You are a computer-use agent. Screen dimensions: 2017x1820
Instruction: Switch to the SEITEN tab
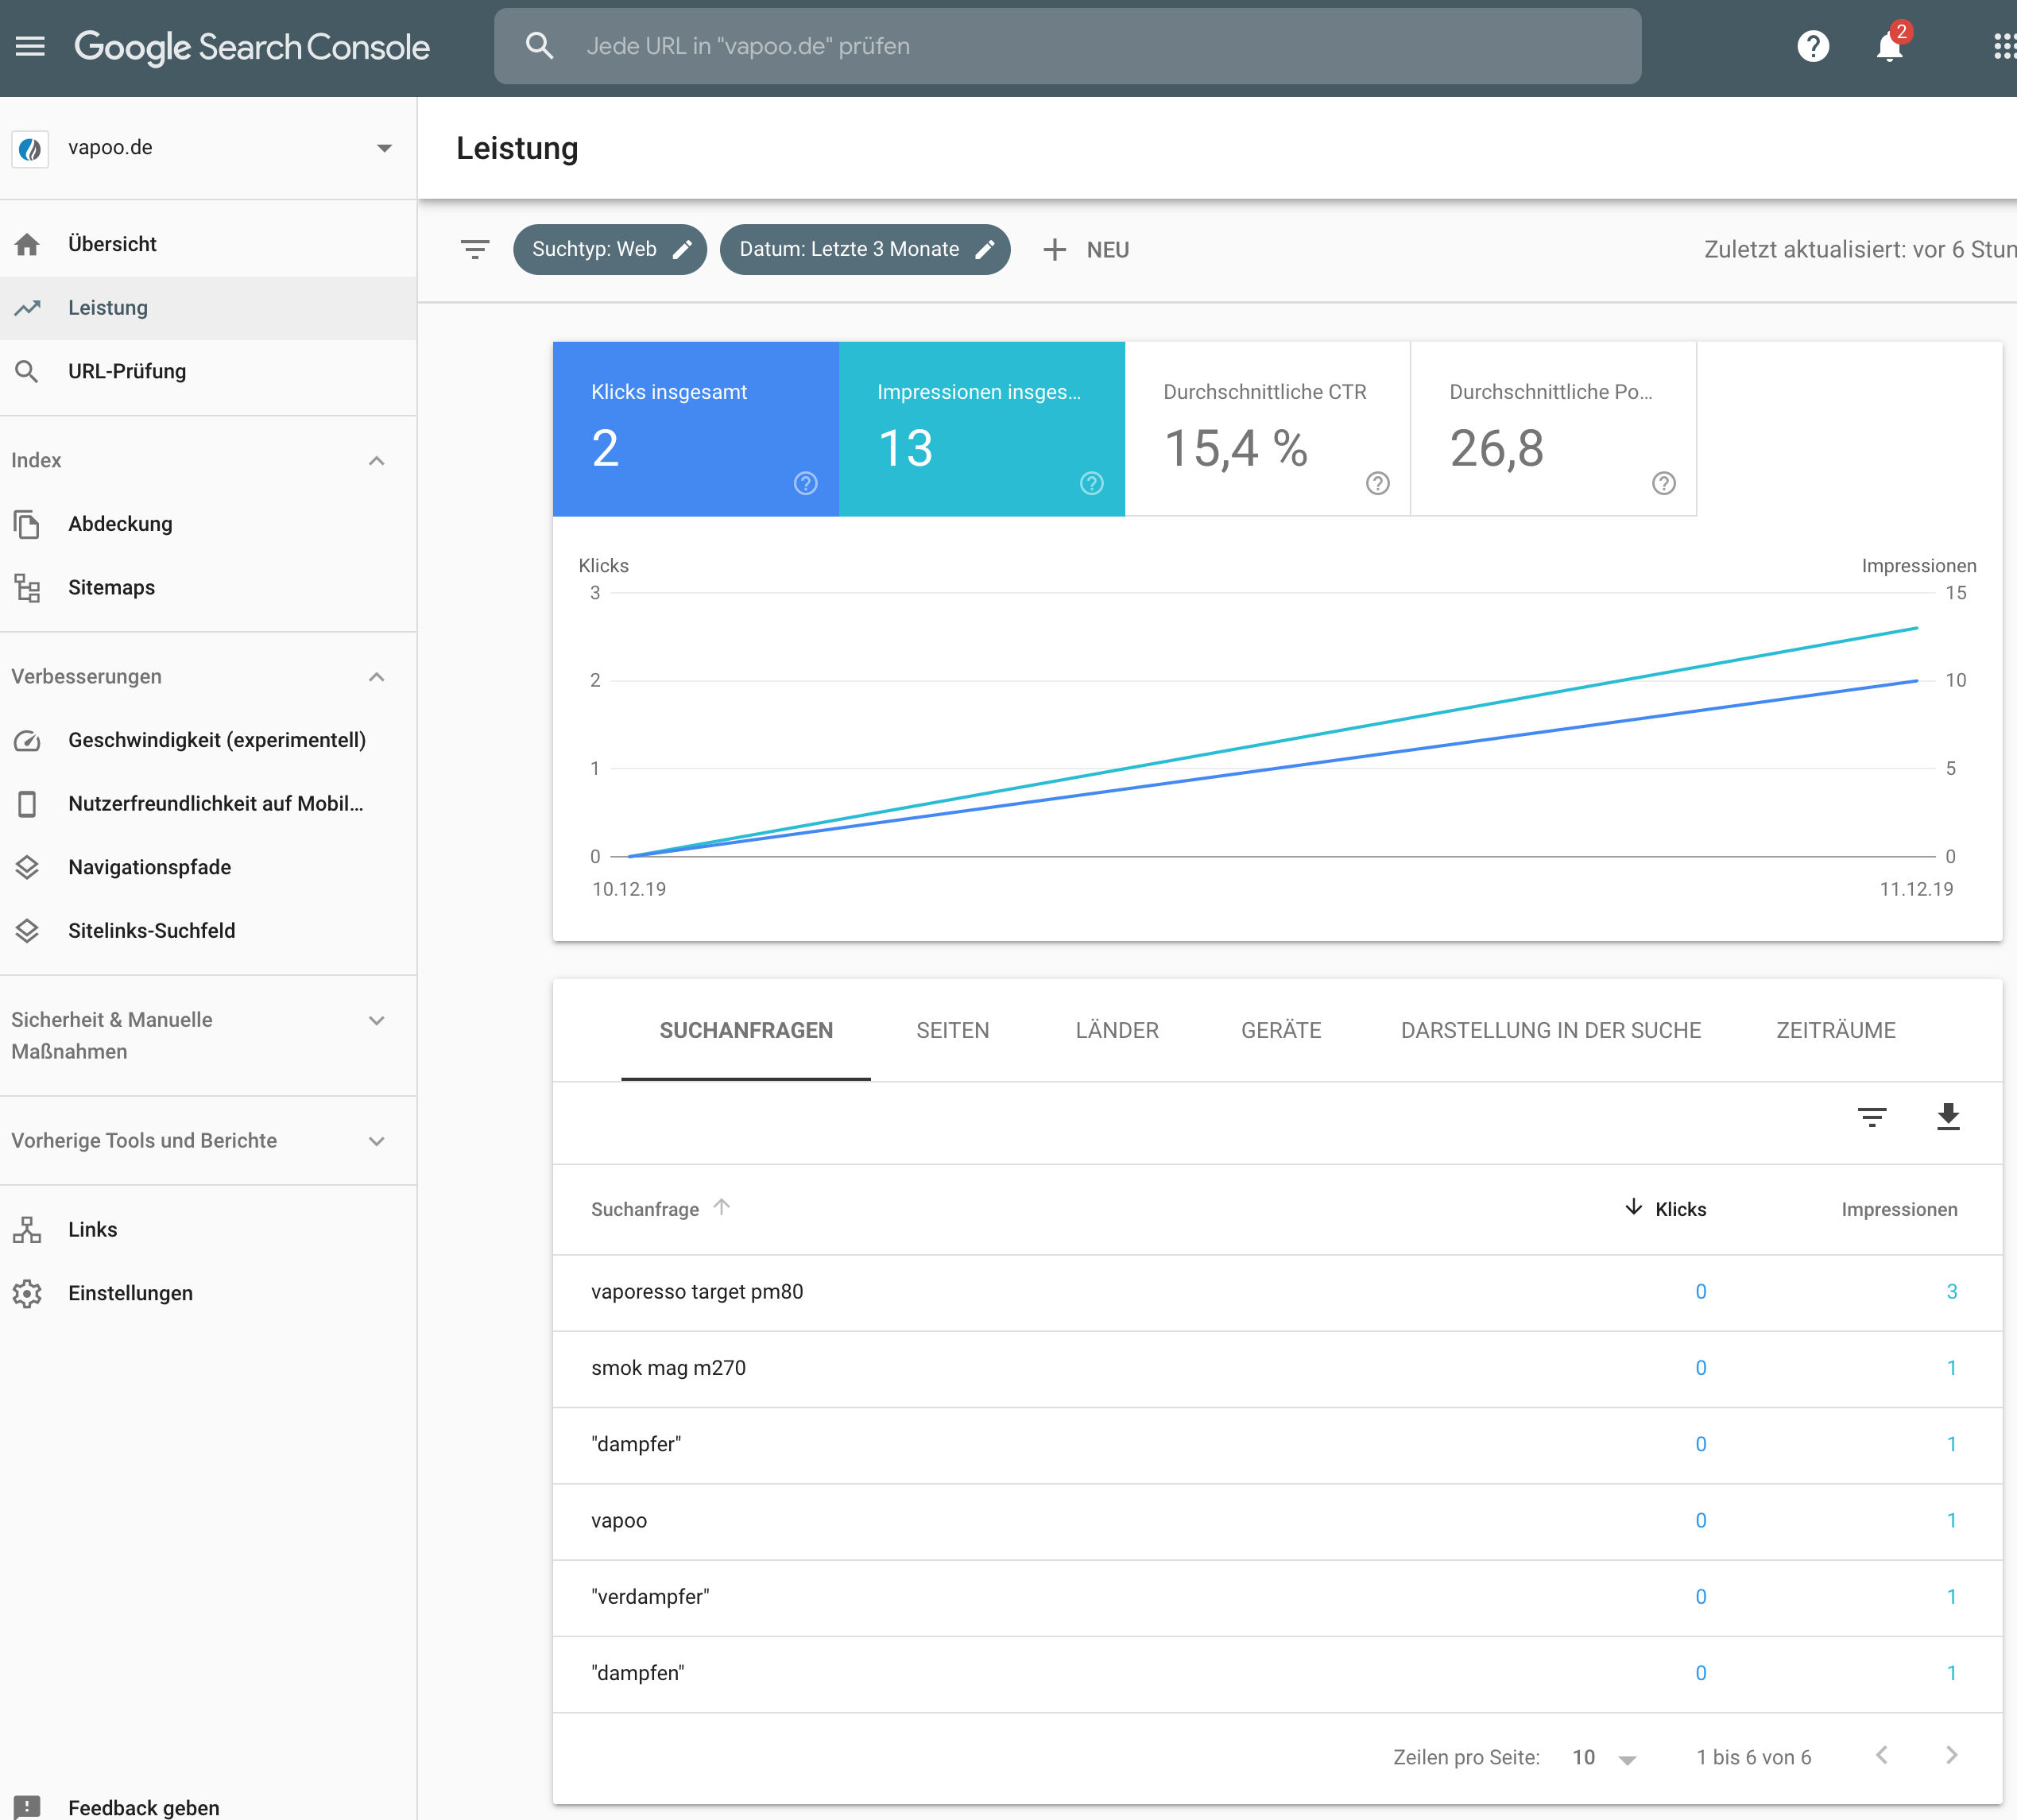[x=952, y=1030]
